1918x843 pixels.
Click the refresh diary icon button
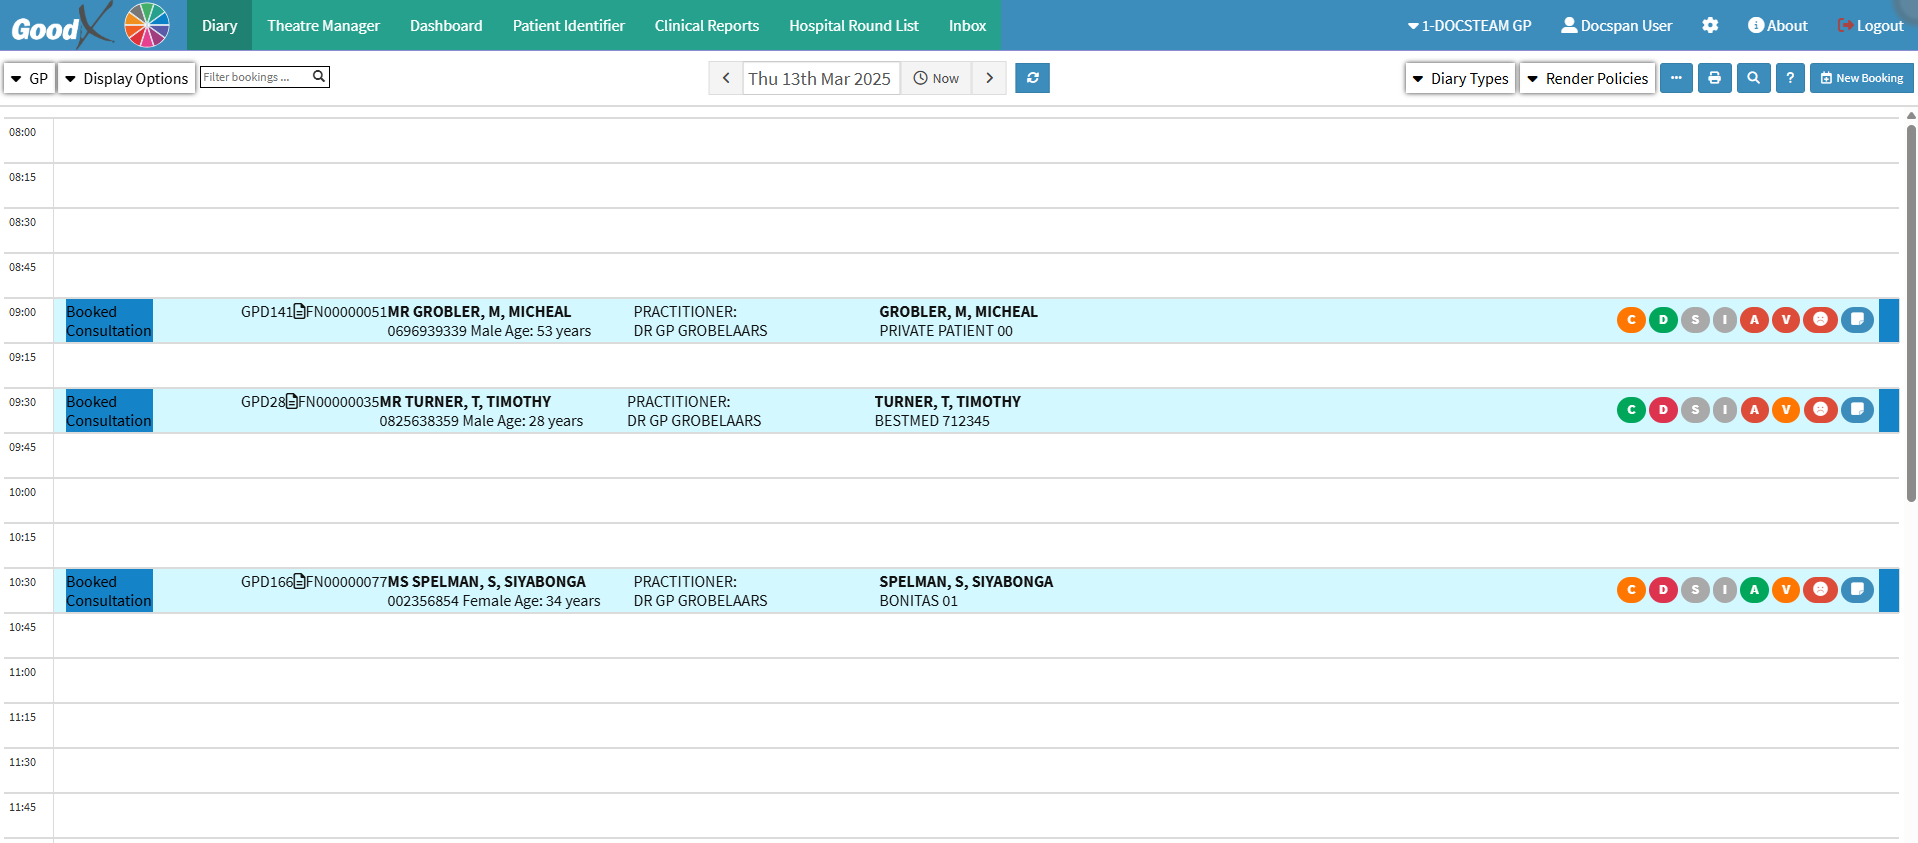(1032, 78)
